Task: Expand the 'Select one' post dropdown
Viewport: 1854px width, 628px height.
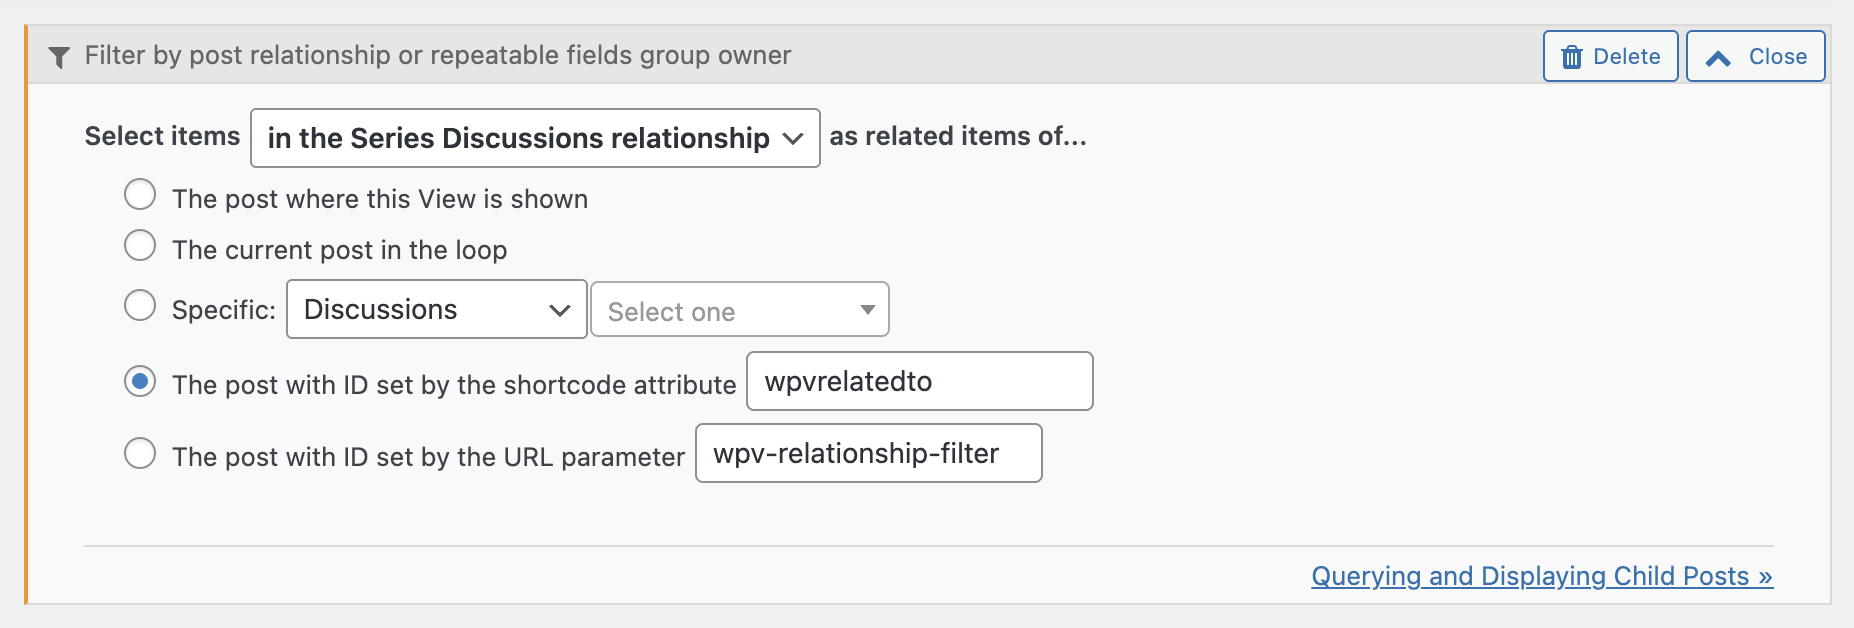Action: click(x=739, y=310)
